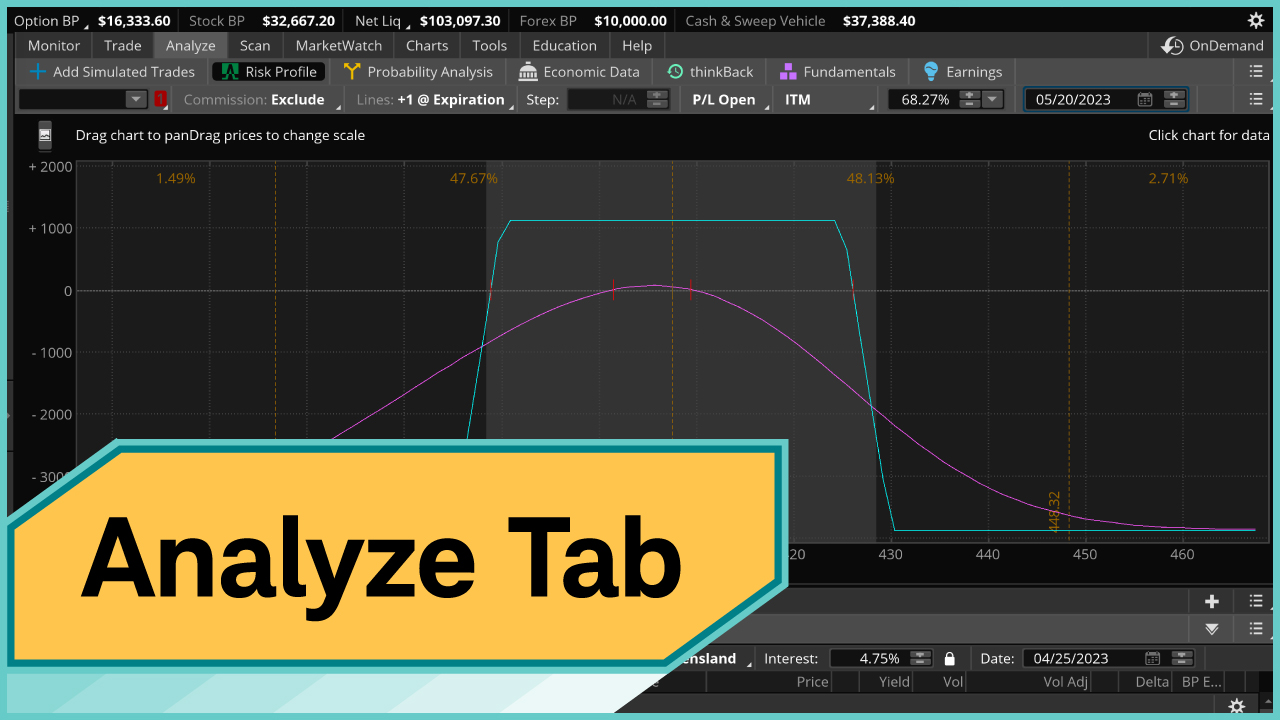This screenshot has height=720, width=1280.
Task: Switch to the MarketWatch tab
Action: pyautogui.click(x=338, y=46)
